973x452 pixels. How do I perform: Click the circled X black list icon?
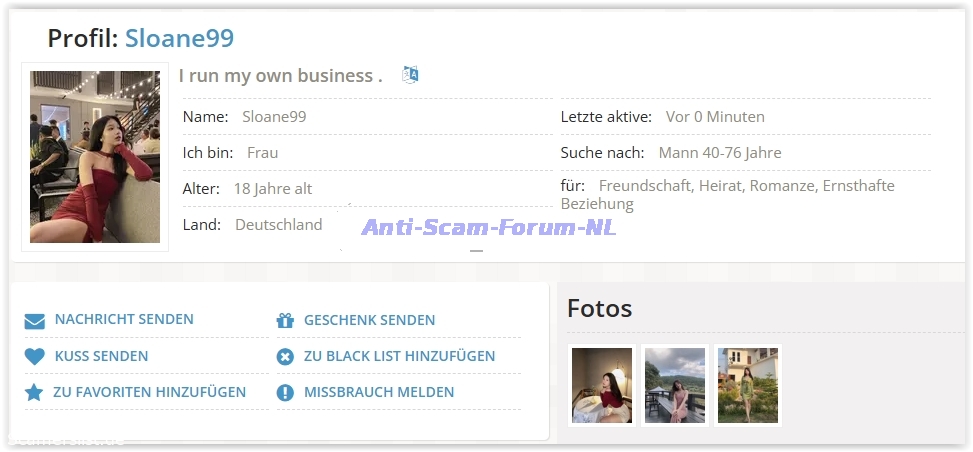285,357
